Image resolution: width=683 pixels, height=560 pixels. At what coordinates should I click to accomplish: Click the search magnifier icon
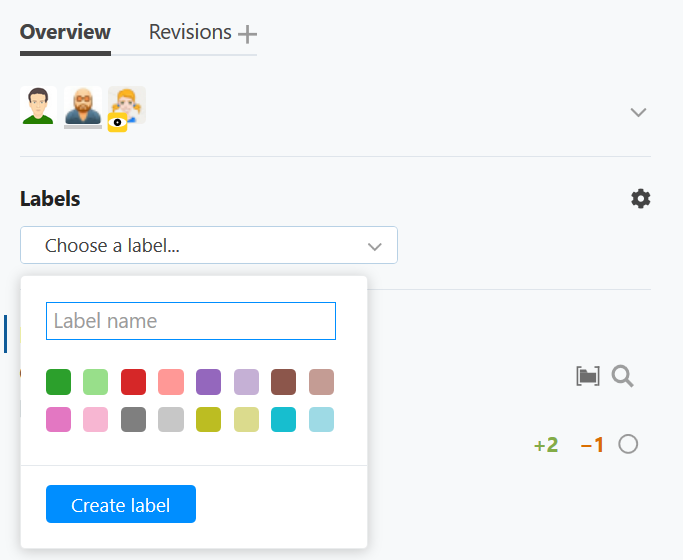tap(623, 376)
